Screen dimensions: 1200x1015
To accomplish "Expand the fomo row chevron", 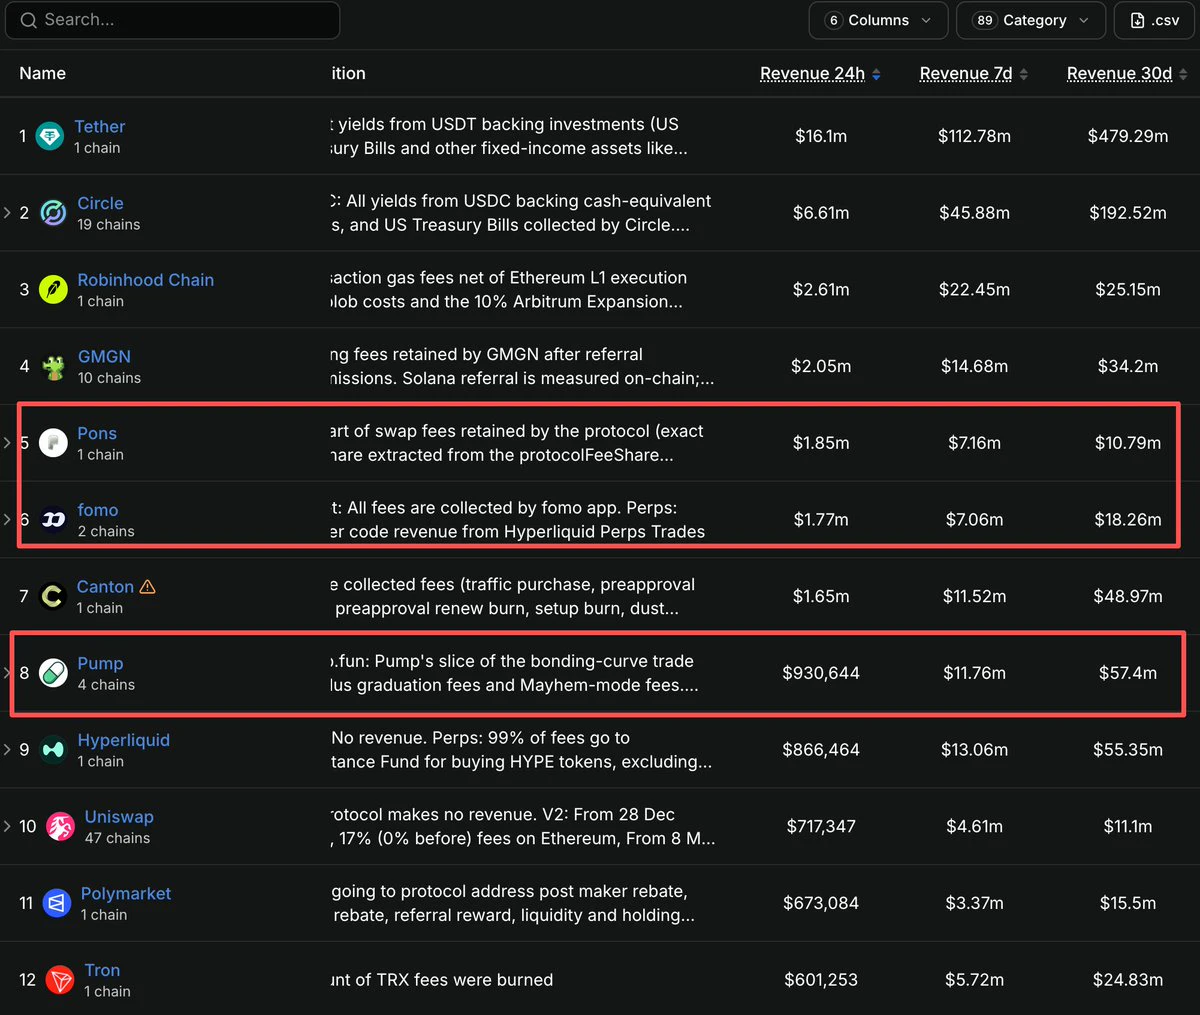I will 7,519.
